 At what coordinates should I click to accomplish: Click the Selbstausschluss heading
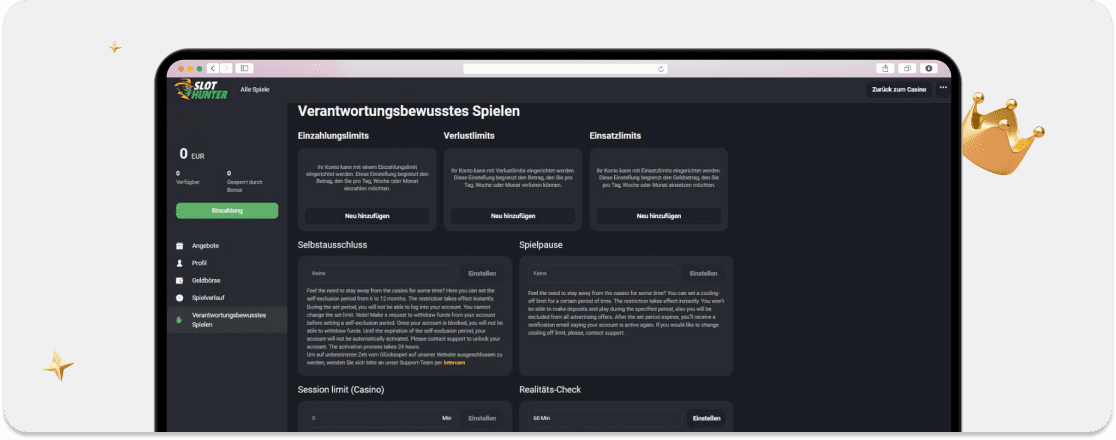pos(332,245)
